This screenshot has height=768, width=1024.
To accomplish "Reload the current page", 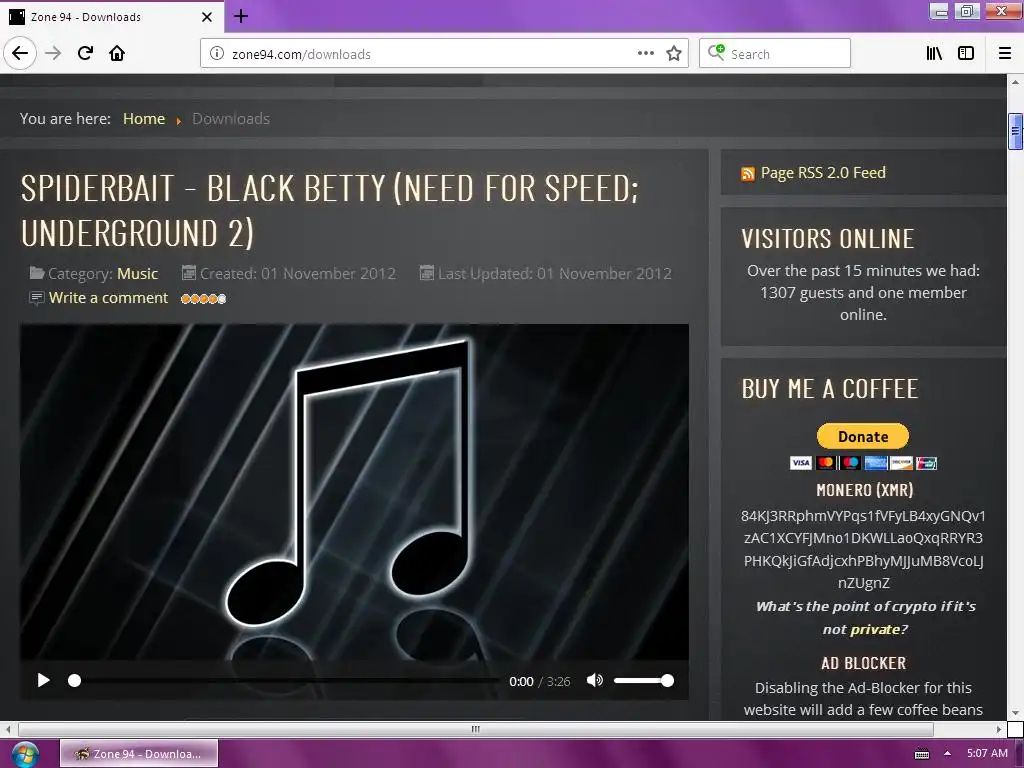I will click(x=85, y=54).
